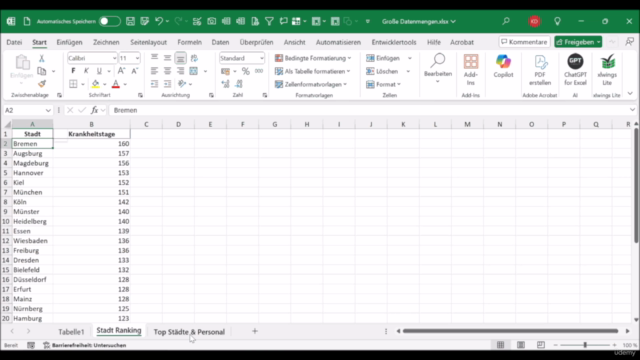The height and width of the screenshot is (360, 640).
Task: Select cell containing Magdeburg
Action: 32,163
